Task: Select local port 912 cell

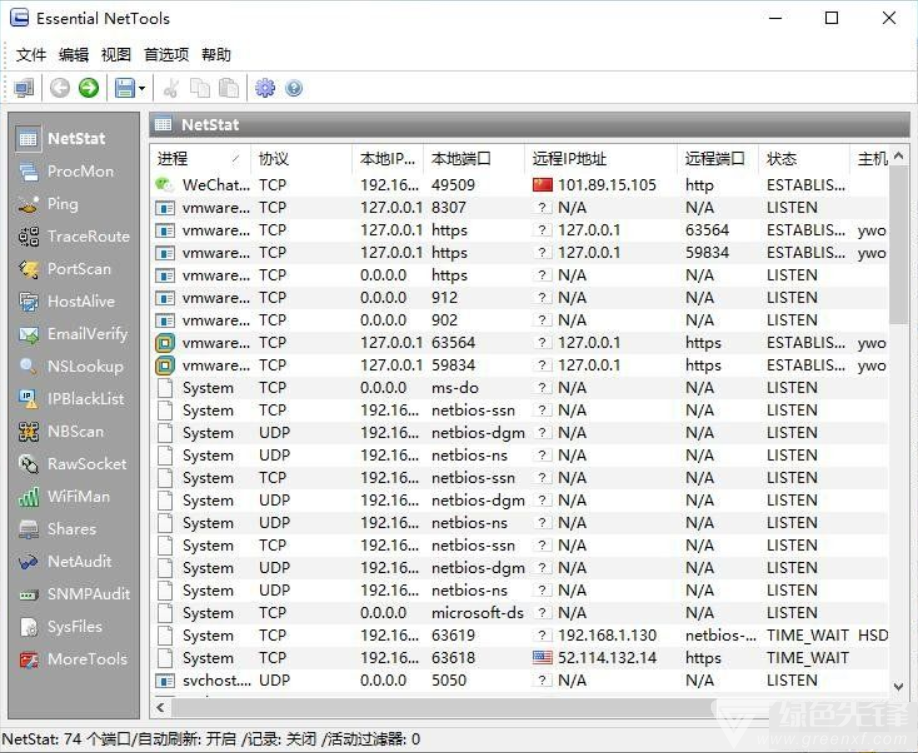Action: click(x=444, y=298)
